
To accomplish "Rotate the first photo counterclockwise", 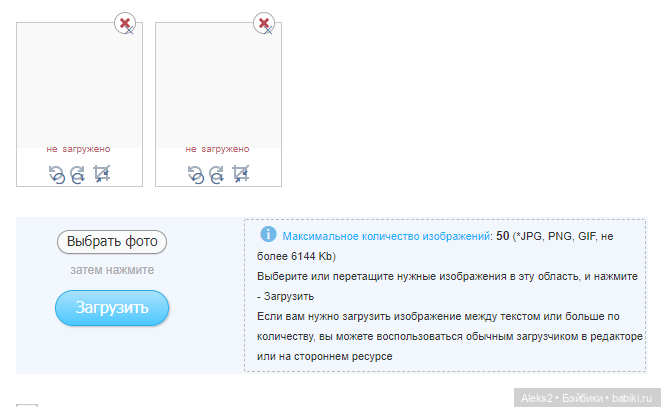I will coord(56,175).
